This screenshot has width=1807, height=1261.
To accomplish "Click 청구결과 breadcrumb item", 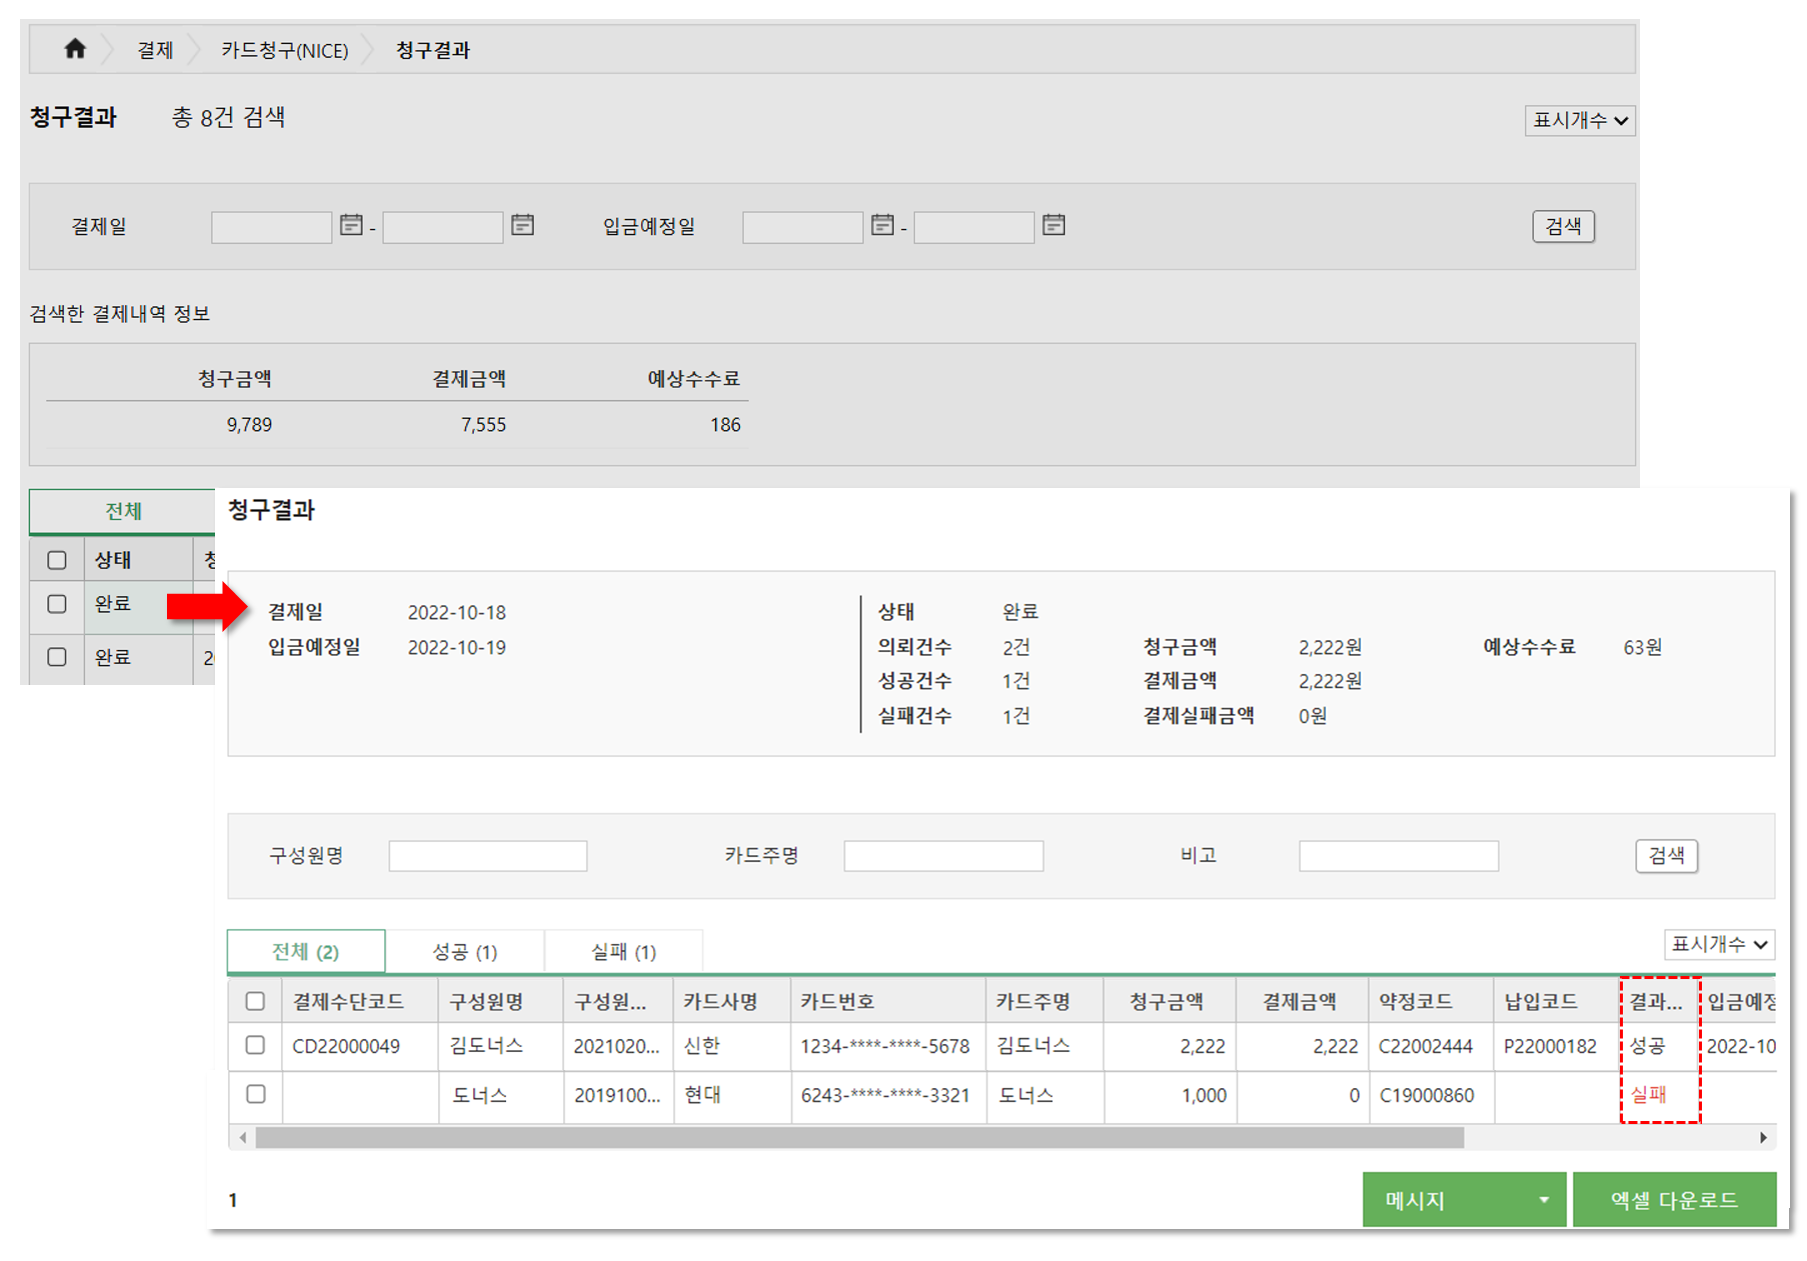I will 433,50.
